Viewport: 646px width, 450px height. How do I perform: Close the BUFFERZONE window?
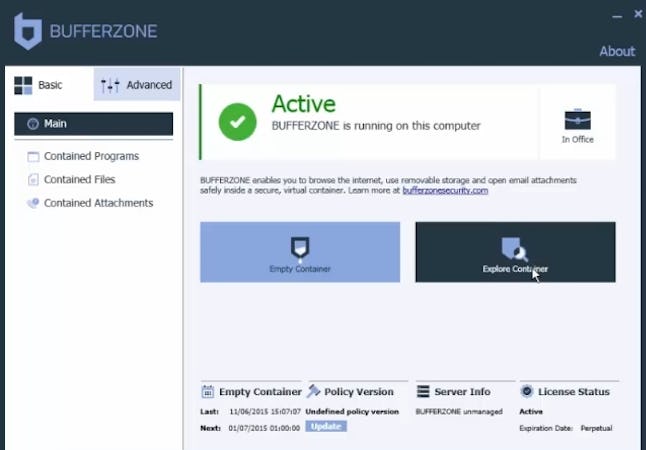(x=638, y=14)
